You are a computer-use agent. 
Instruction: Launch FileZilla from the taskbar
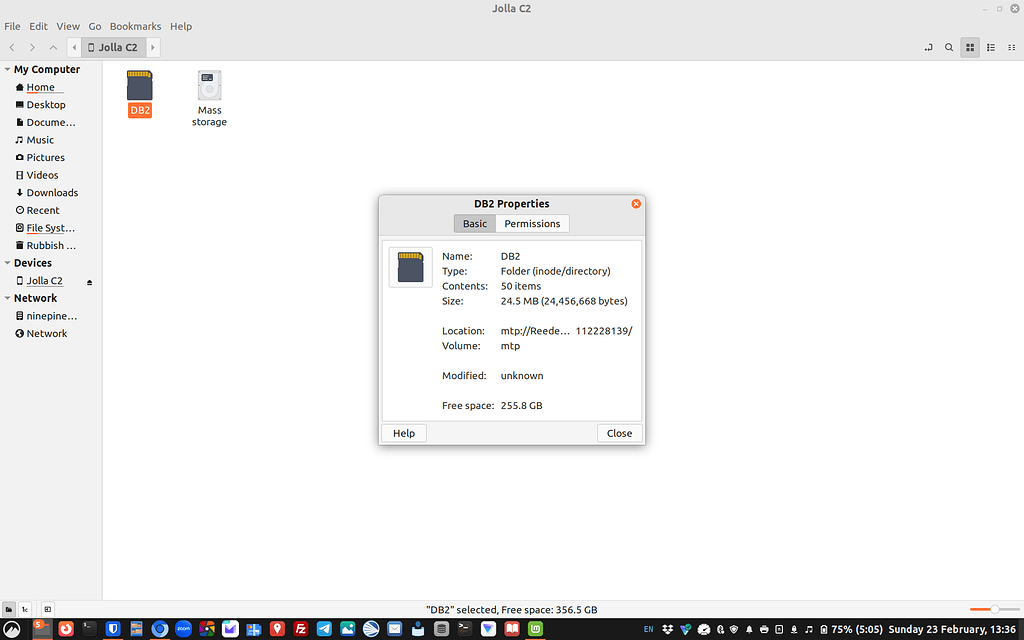(x=299, y=629)
